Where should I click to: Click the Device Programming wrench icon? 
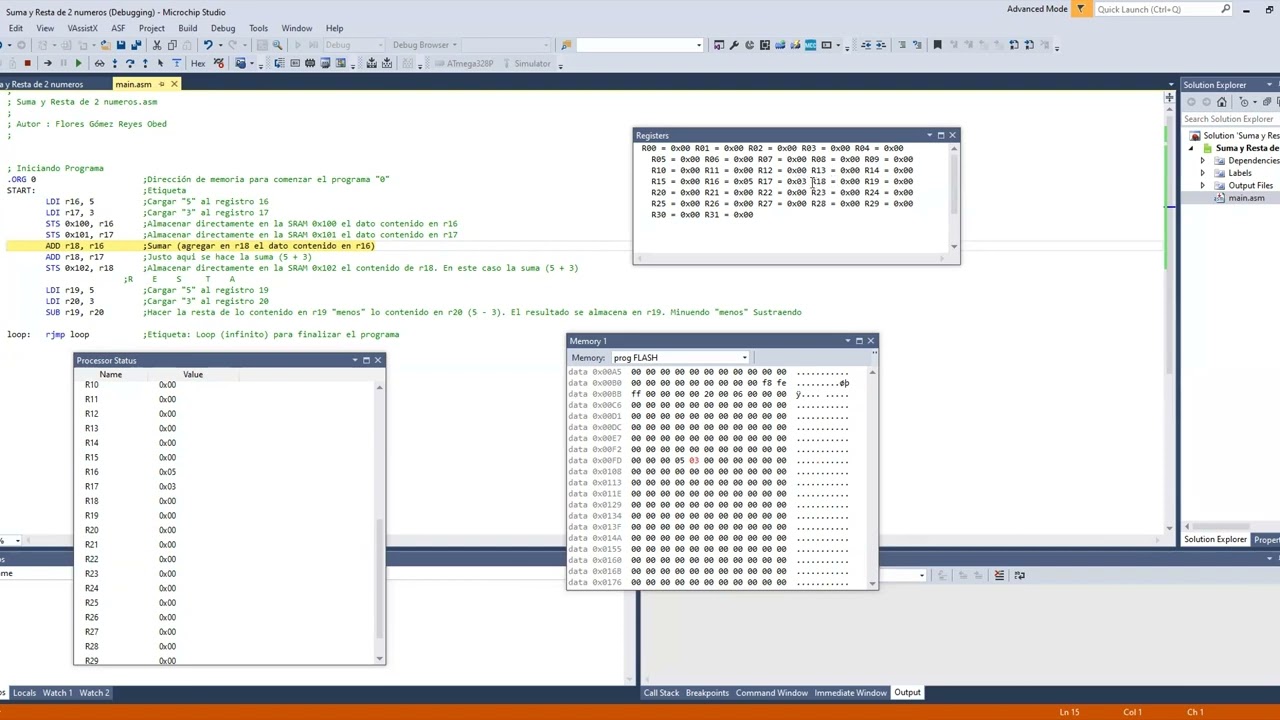click(734, 45)
